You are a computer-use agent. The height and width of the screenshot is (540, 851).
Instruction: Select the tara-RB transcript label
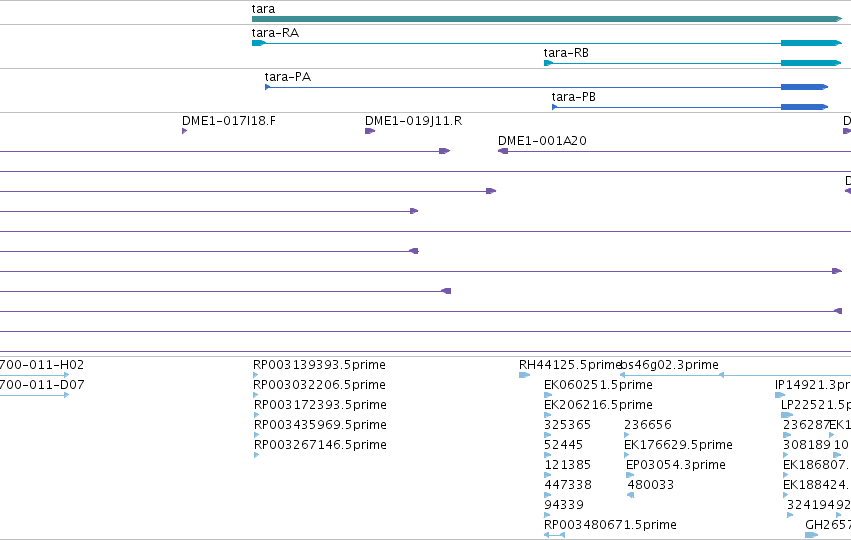(566, 53)
